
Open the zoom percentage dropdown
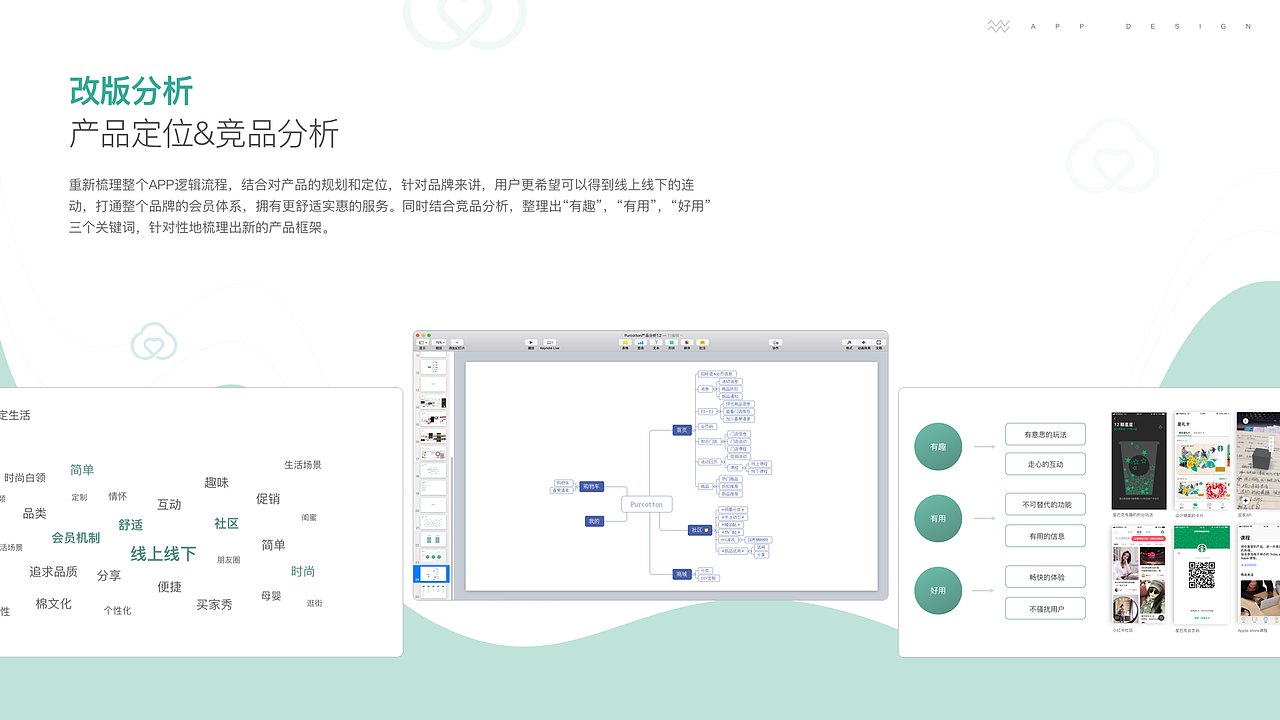(x=440, y=343)
